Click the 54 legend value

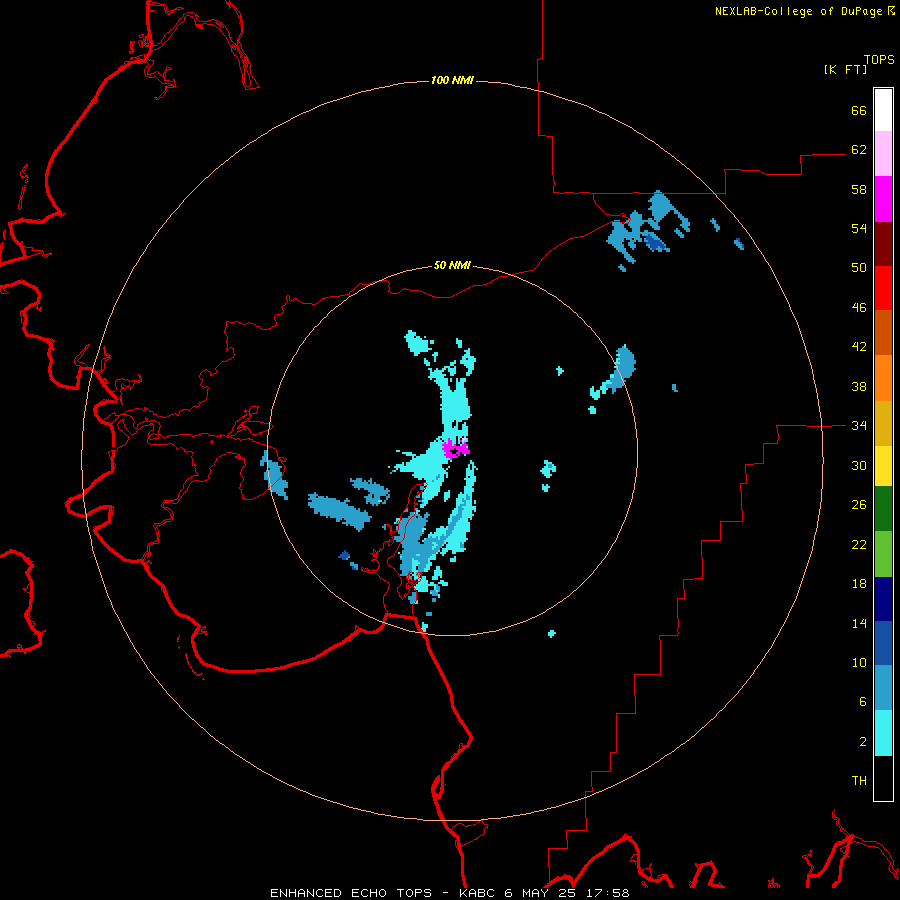[859, 228]
